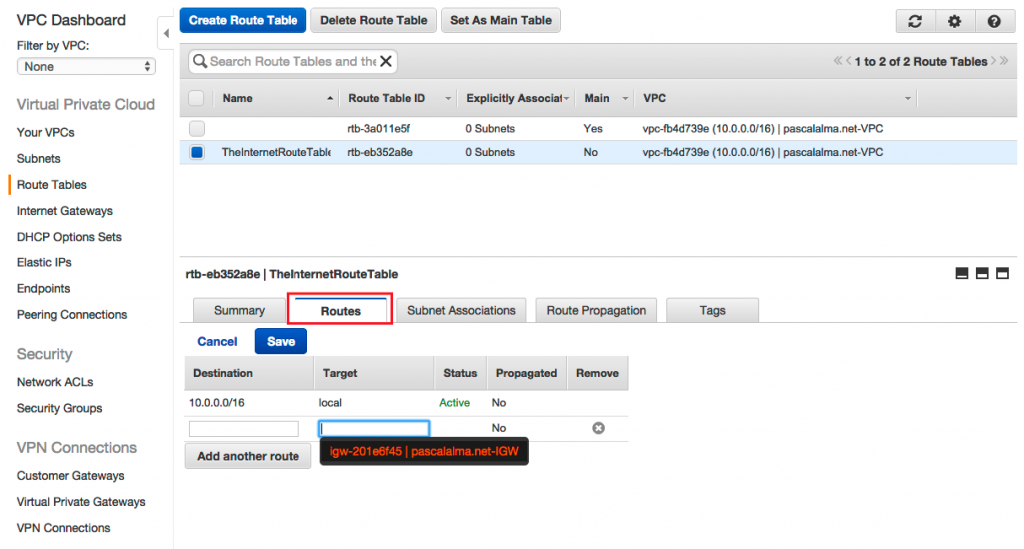Click the Main value Yes cell
The image size is (1024, 549).
(x=593, y=129)
